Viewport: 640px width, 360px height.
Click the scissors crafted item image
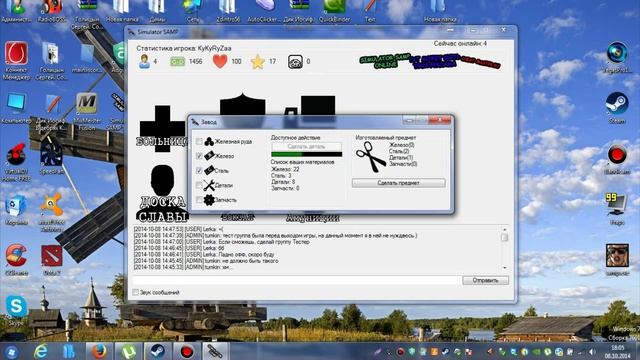coord(371,157)
